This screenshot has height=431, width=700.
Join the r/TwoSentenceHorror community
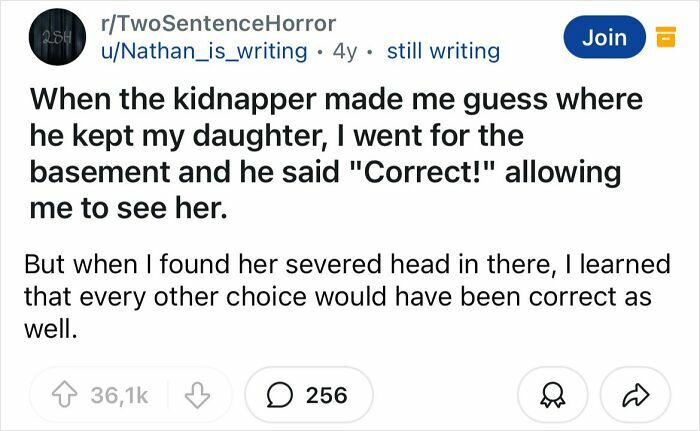coord(604,37)
